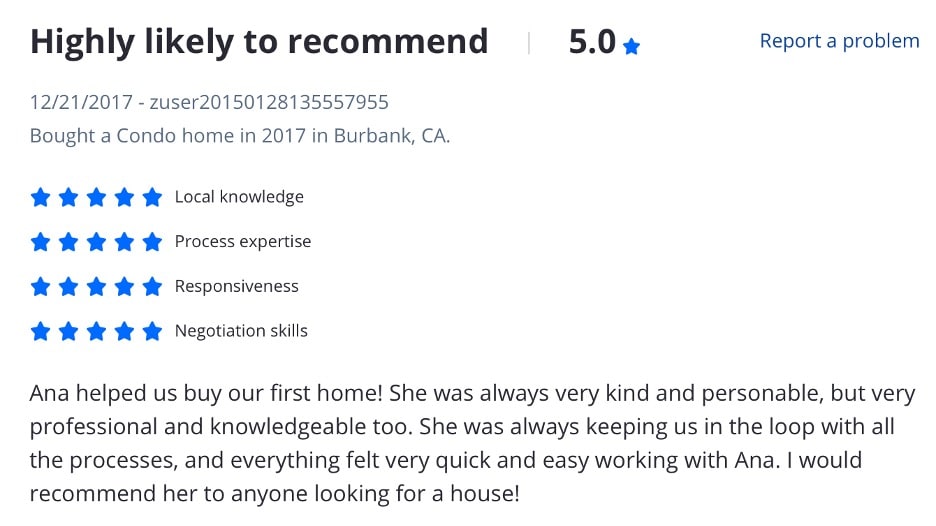Select the fourth star of Negotiation skills
Screen dimensions: 936x526
pyautogui.click(x=124, y=331)
